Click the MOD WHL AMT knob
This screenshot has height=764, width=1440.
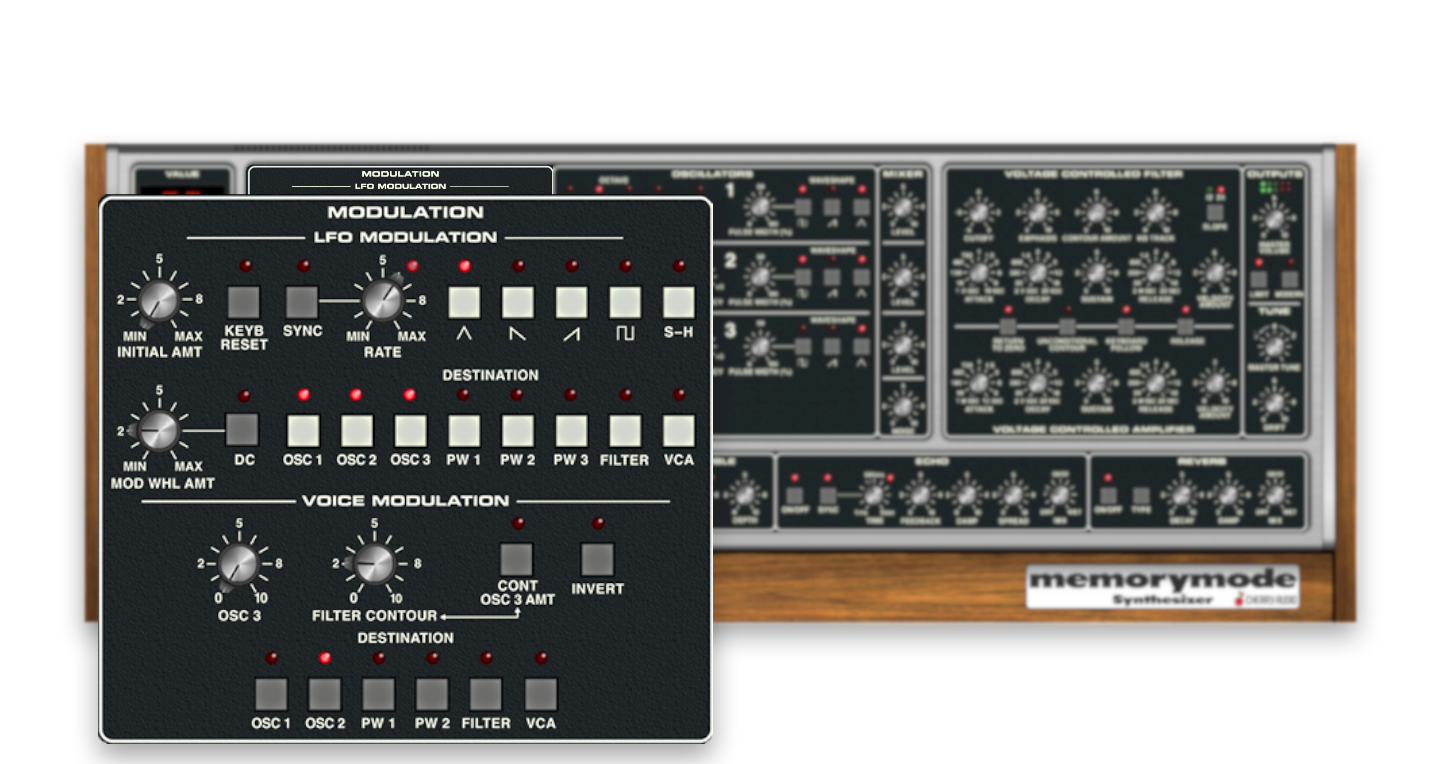coord(159,429)
